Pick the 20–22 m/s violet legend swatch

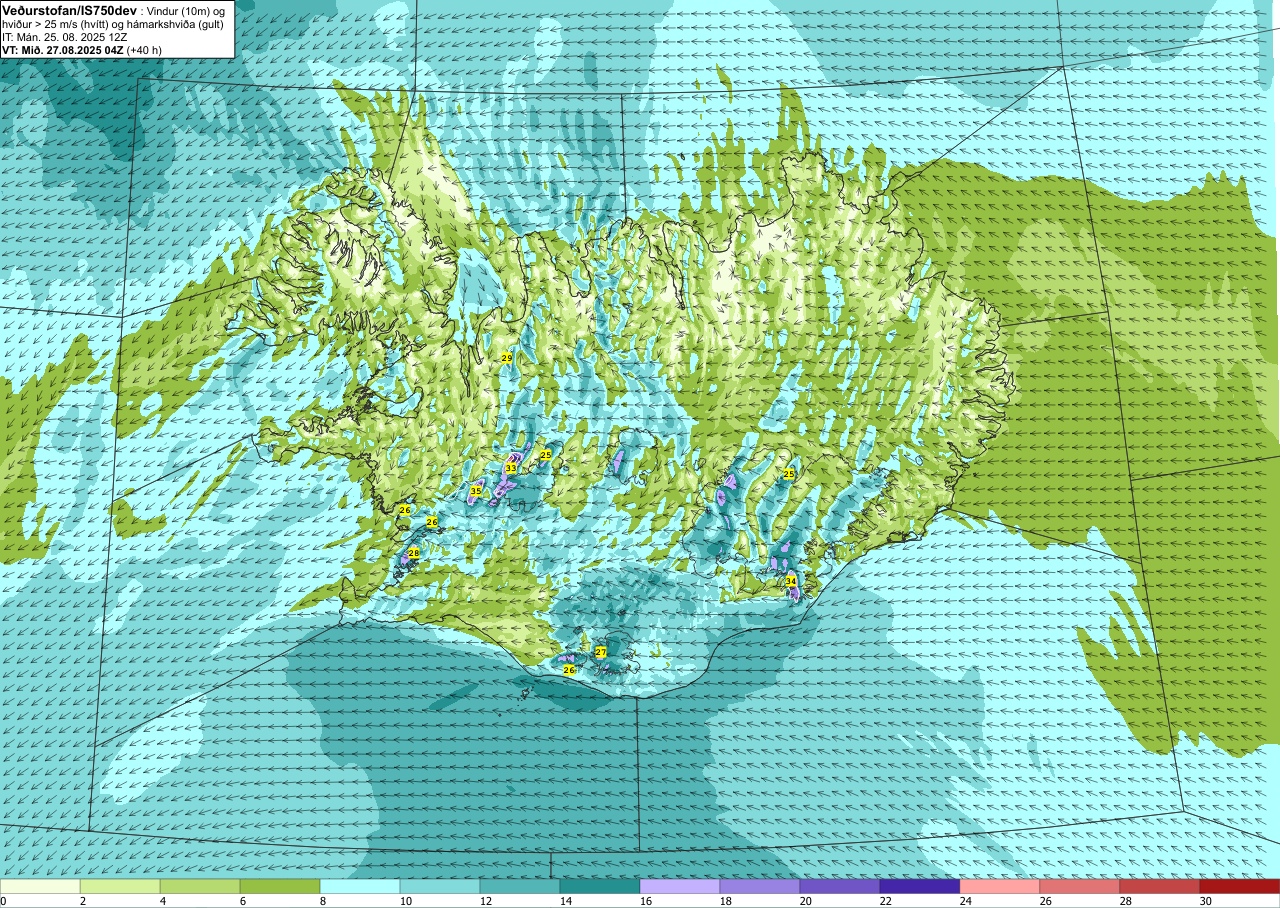coord(840,886)
